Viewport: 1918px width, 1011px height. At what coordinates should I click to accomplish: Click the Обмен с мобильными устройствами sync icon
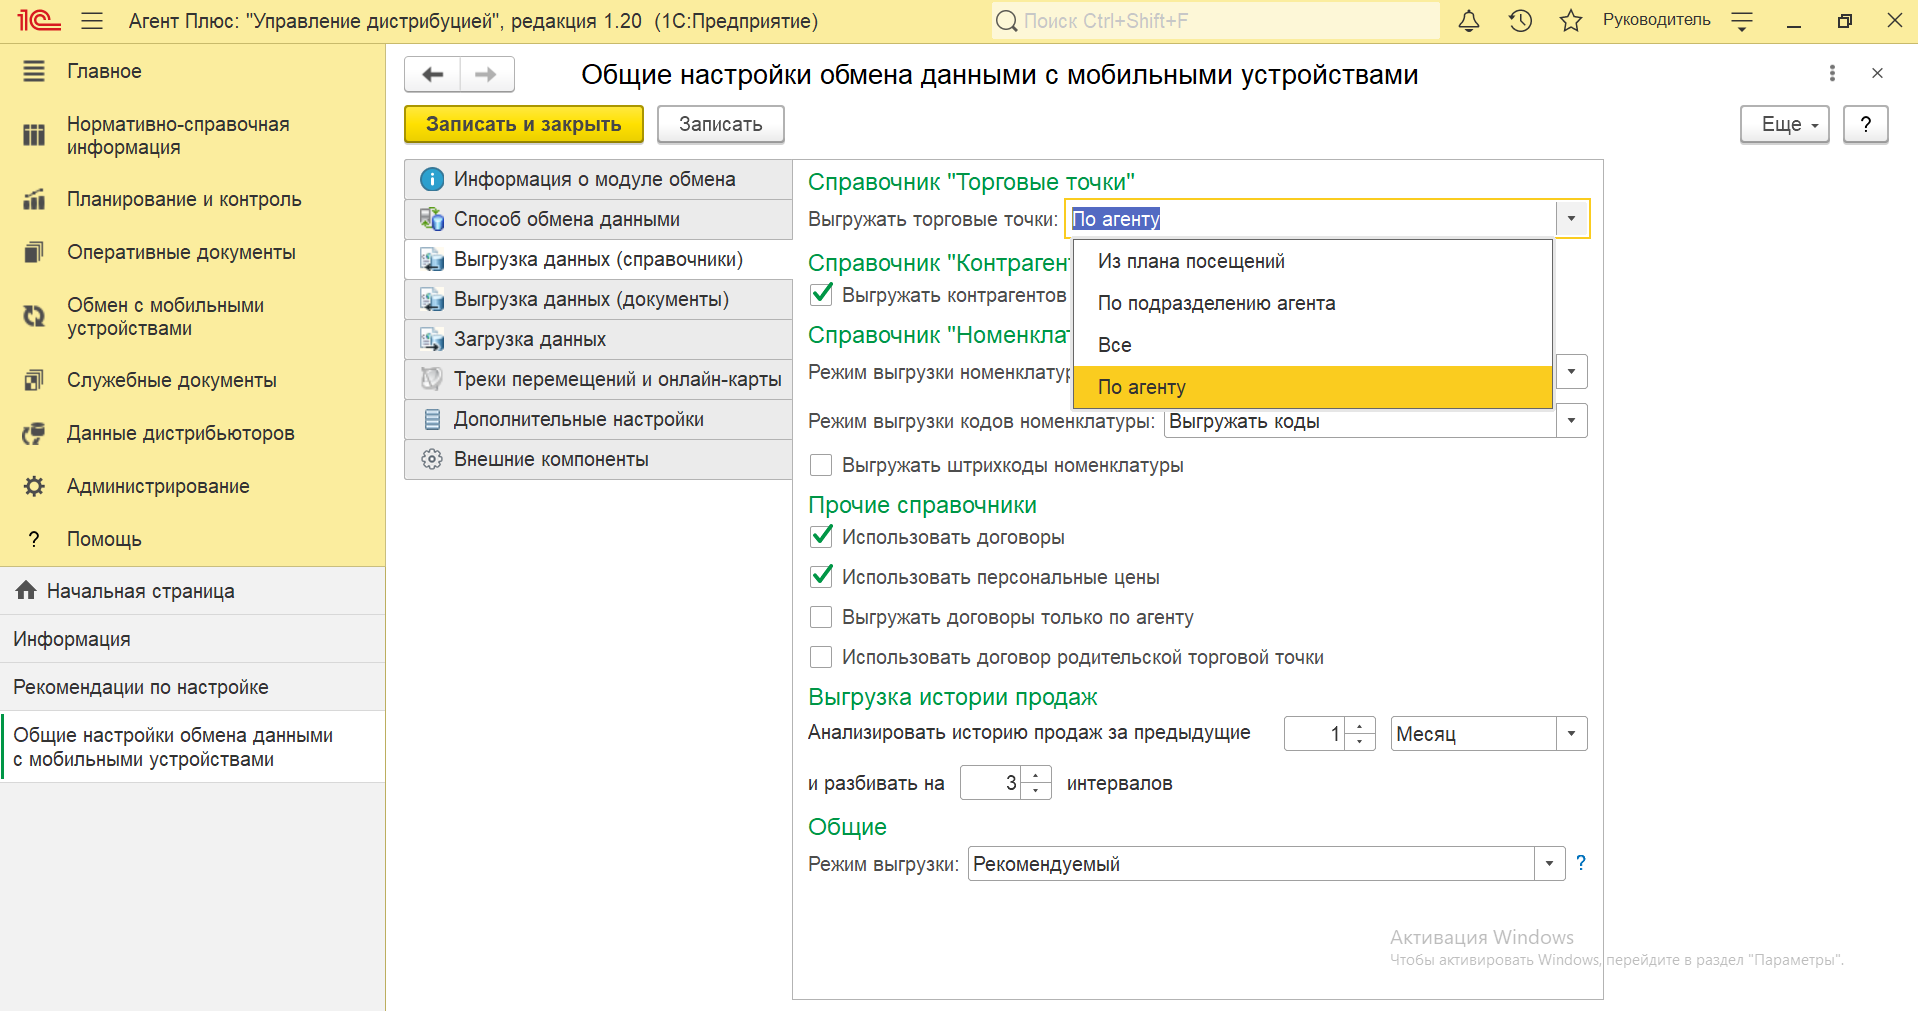[x=34, y=316]
